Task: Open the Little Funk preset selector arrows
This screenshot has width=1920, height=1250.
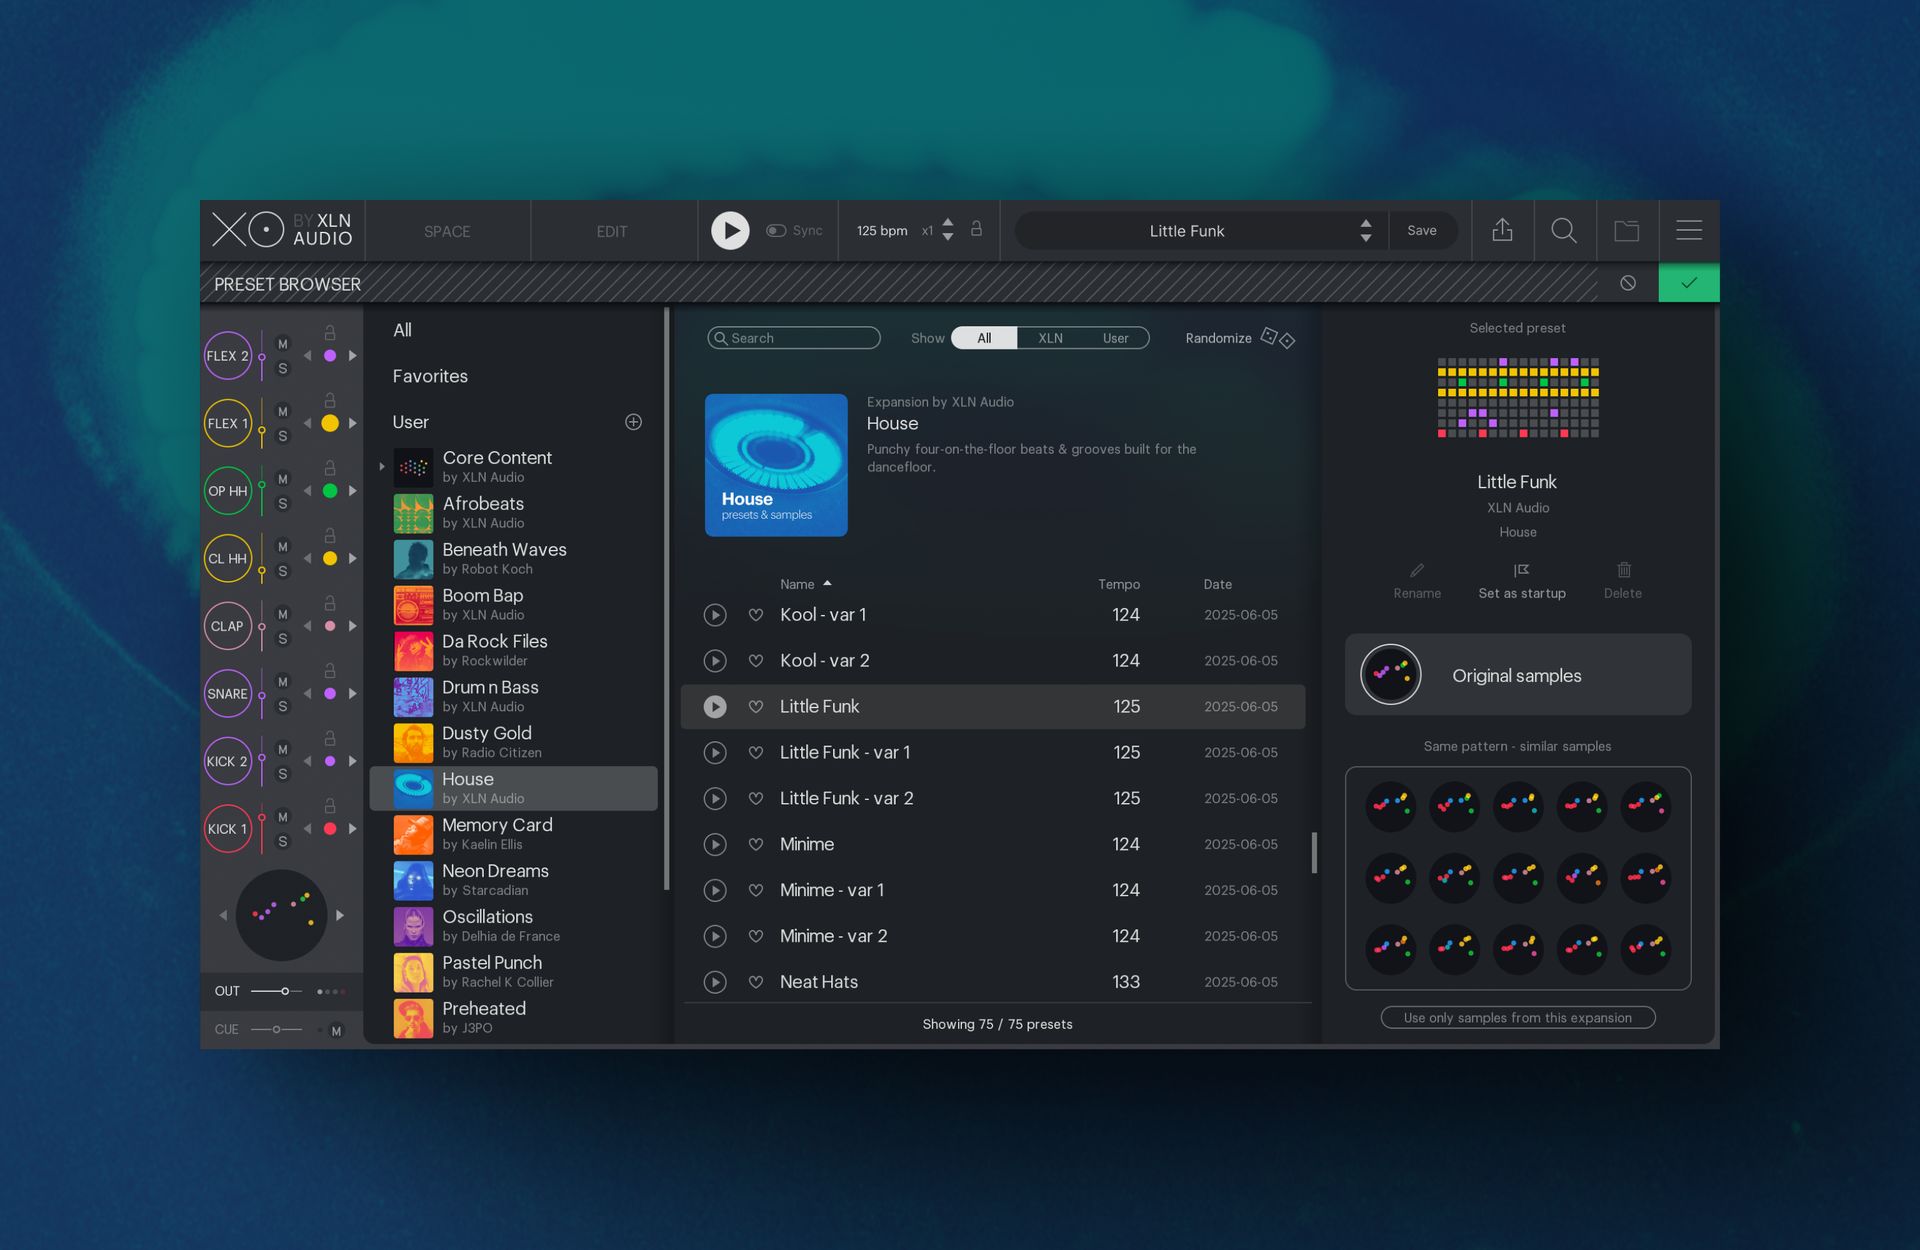Action: click(1365, 230)
